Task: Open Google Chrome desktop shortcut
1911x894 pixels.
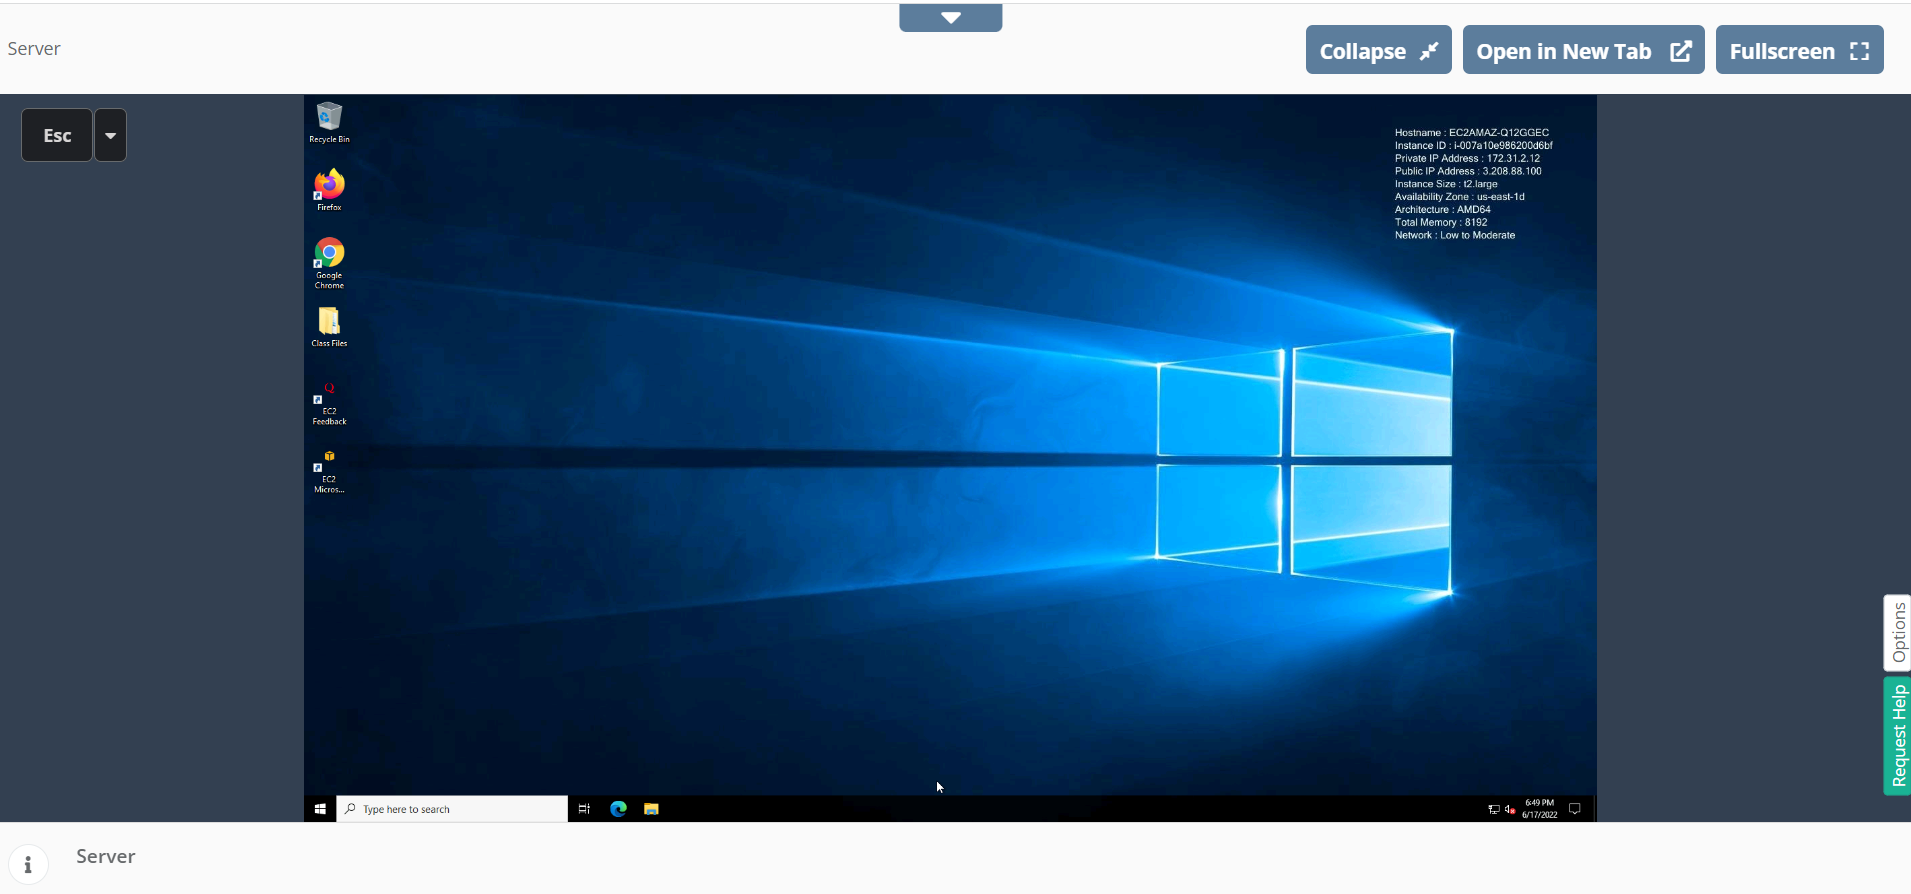Action: point(329,262)
